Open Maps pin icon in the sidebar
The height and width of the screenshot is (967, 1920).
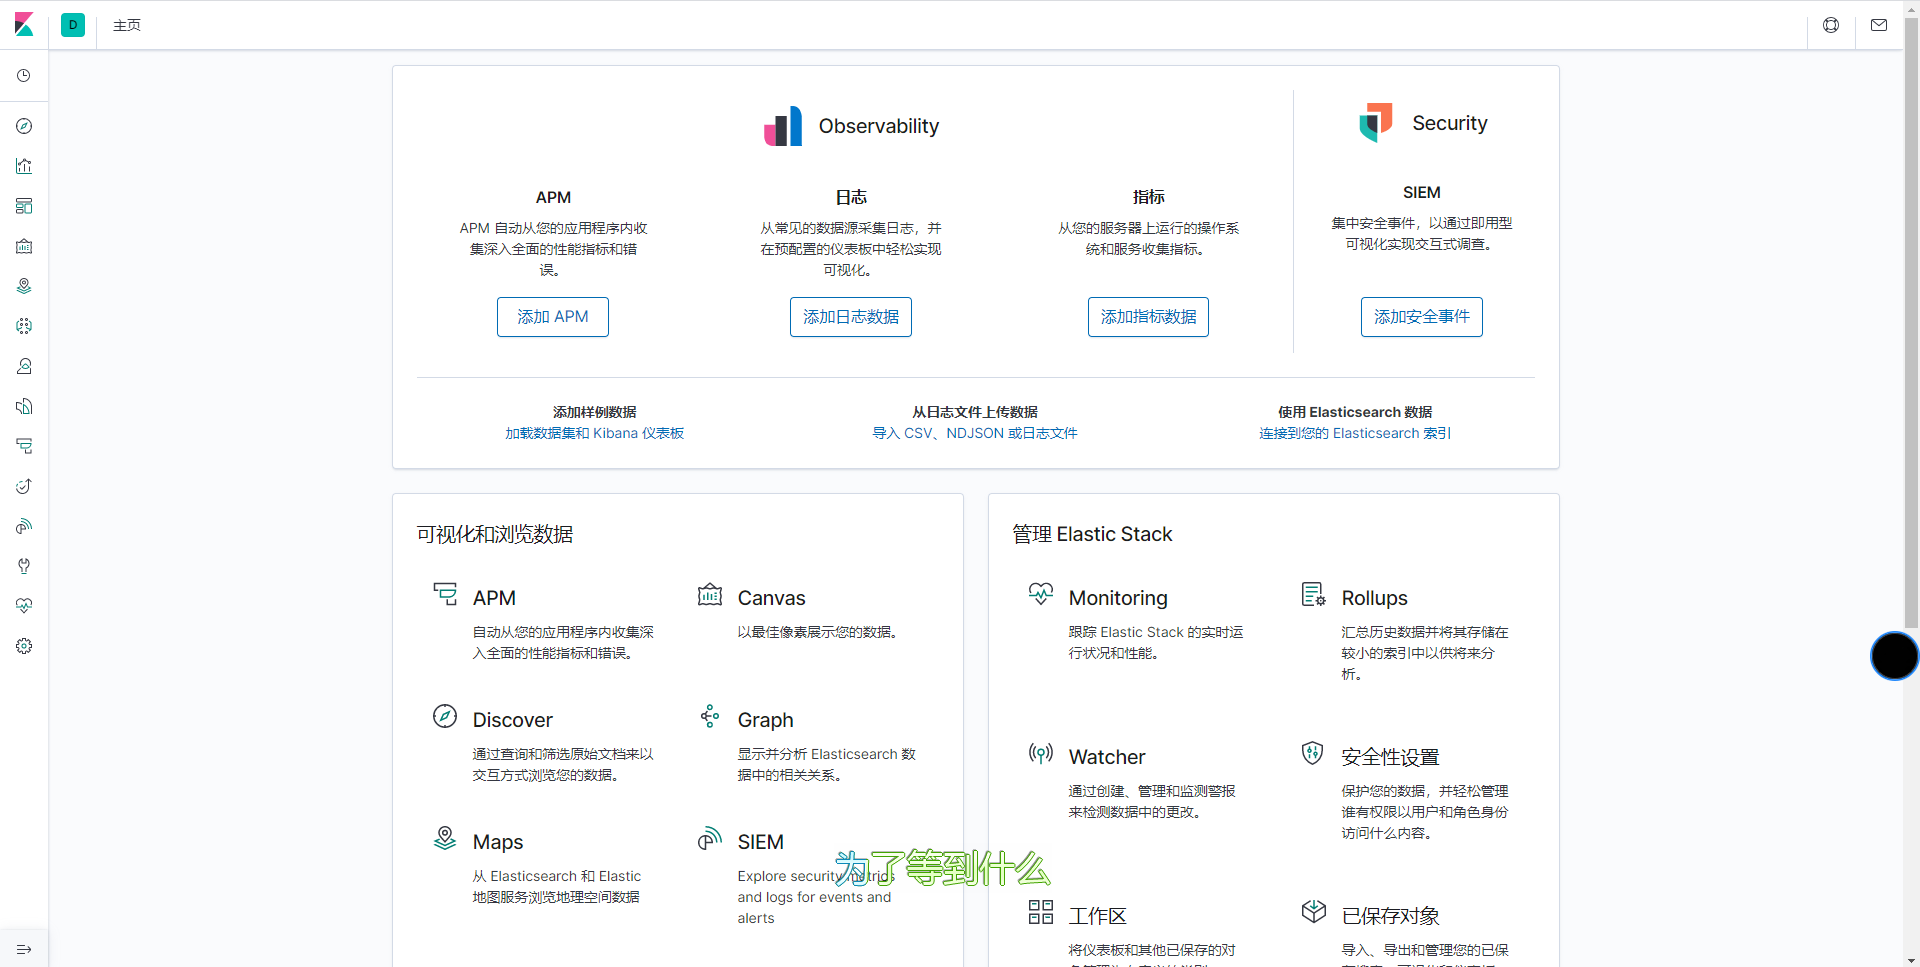click(24, 286)
